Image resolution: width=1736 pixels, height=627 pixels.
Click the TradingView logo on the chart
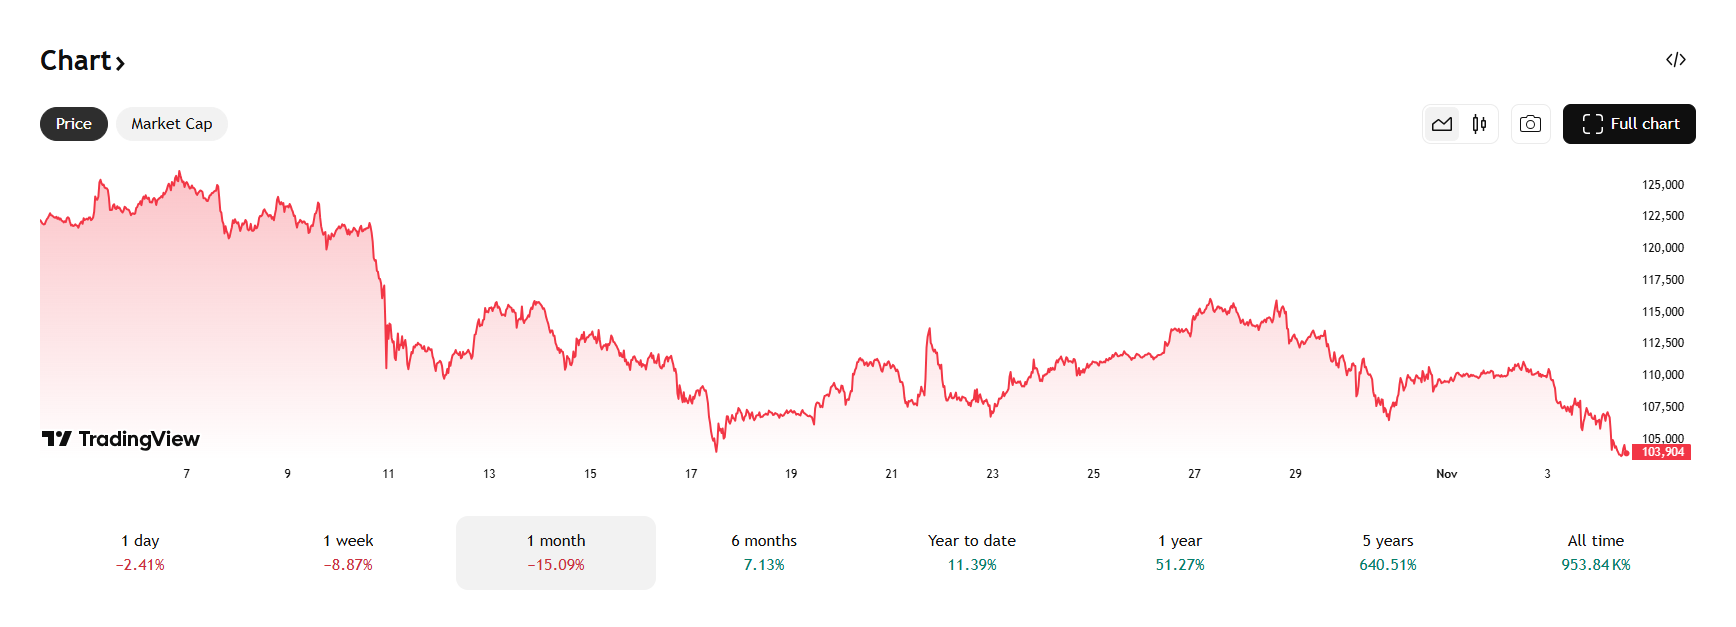[x=120, y=439]
